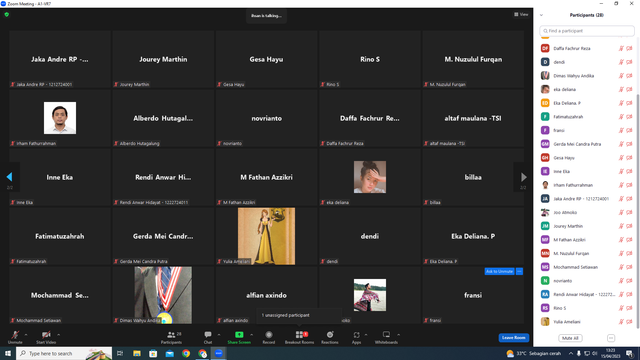Click the green Share Screen icon
Image resolution: width=640 pixels, height=360 pixels.
[x=239, y=334]
